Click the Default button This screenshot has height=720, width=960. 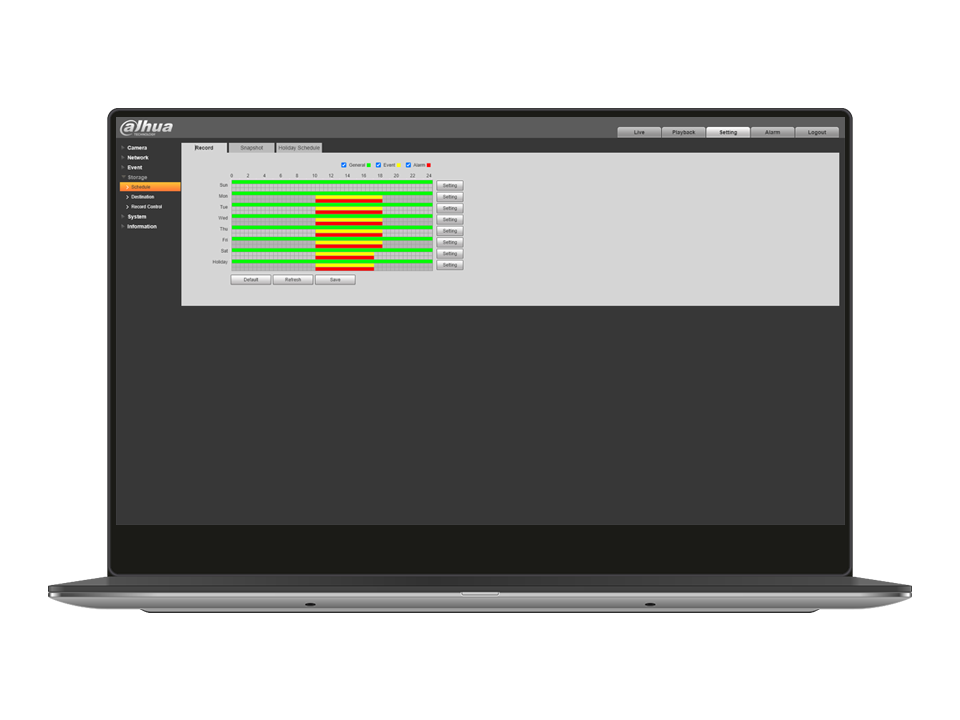(251, 280)
